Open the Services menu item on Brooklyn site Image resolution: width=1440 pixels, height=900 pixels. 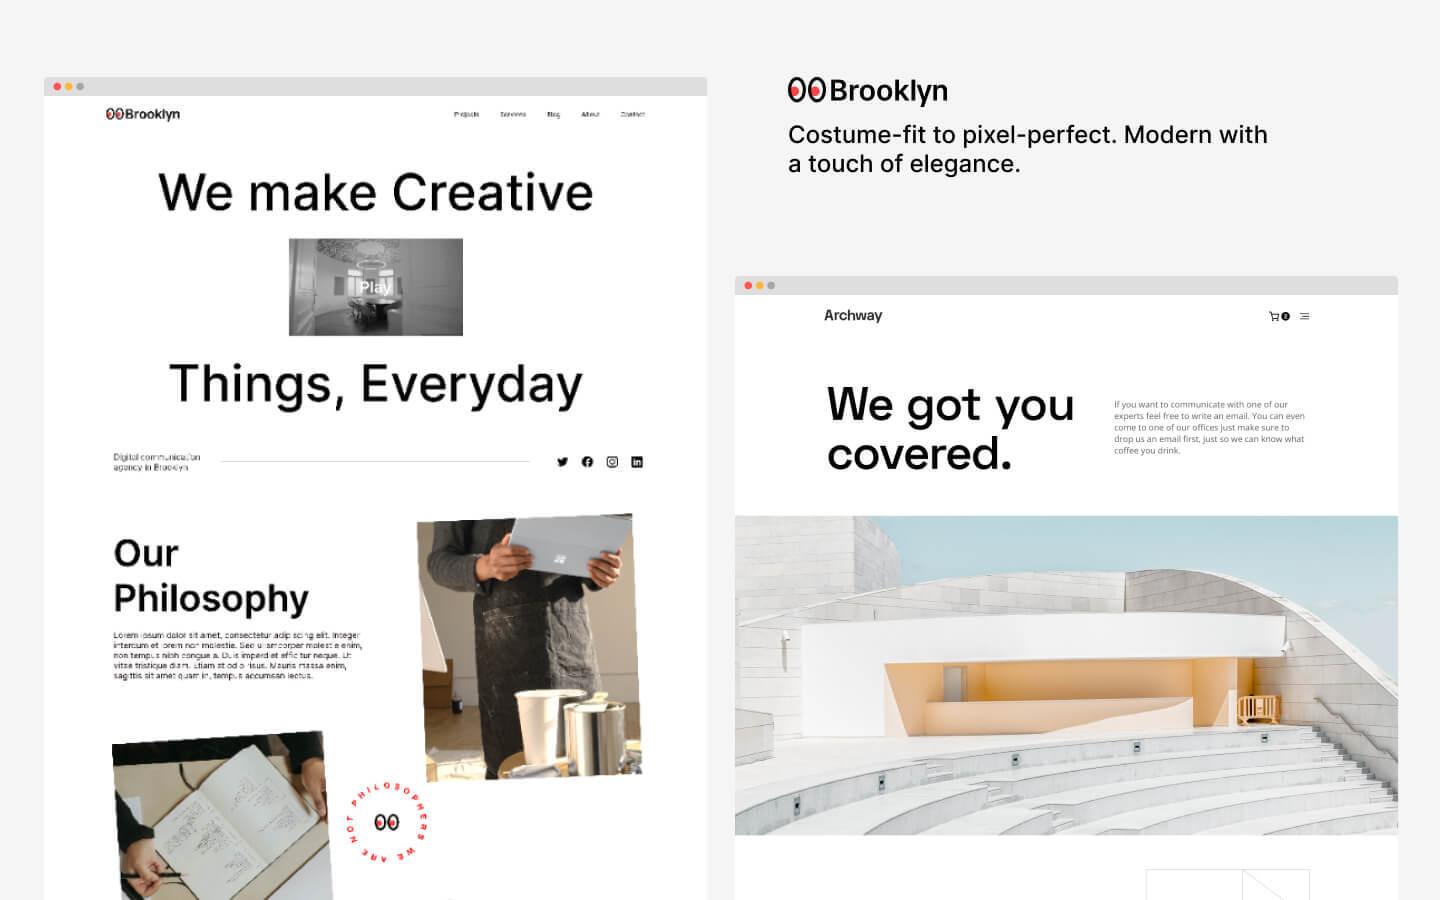click(x=513, y=114)
